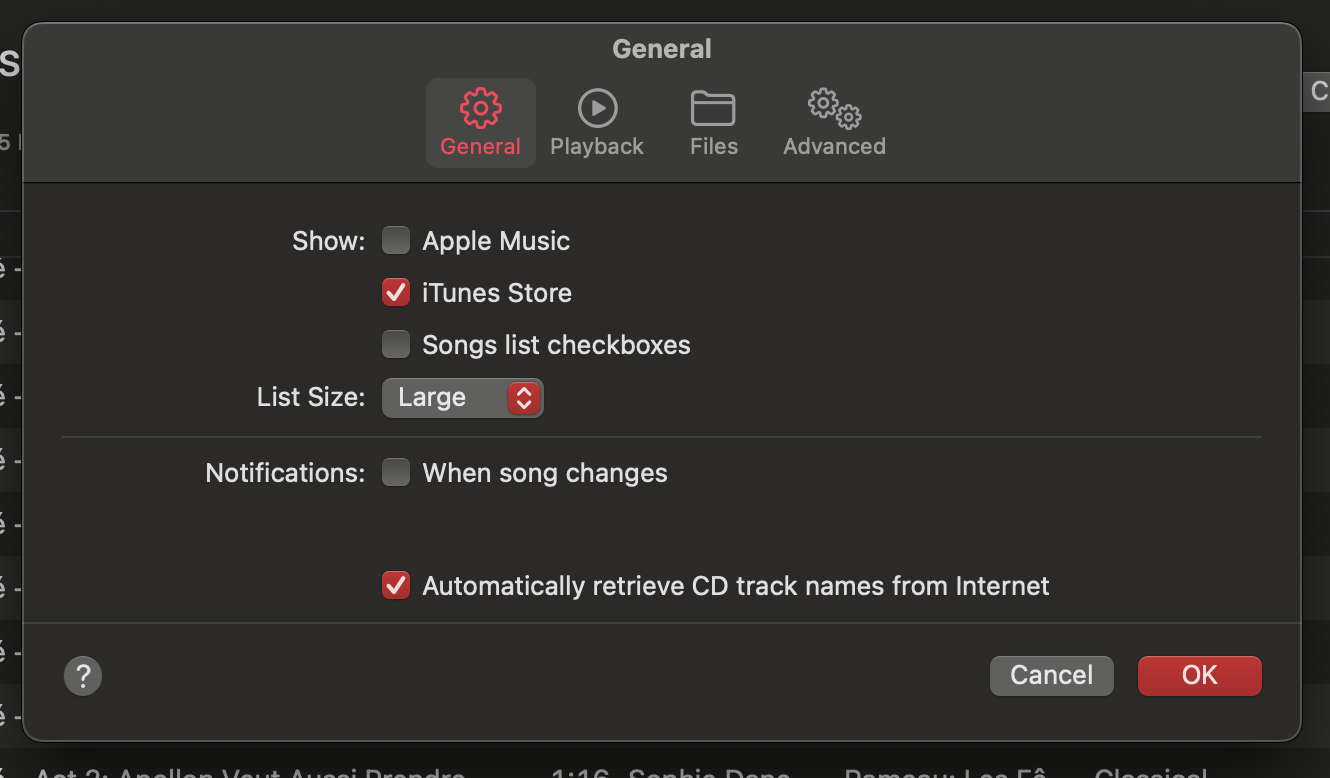Screen dimensions: 1330x778
Task: Open the Advanced double-gear icon tab
Action: (834, 108)
